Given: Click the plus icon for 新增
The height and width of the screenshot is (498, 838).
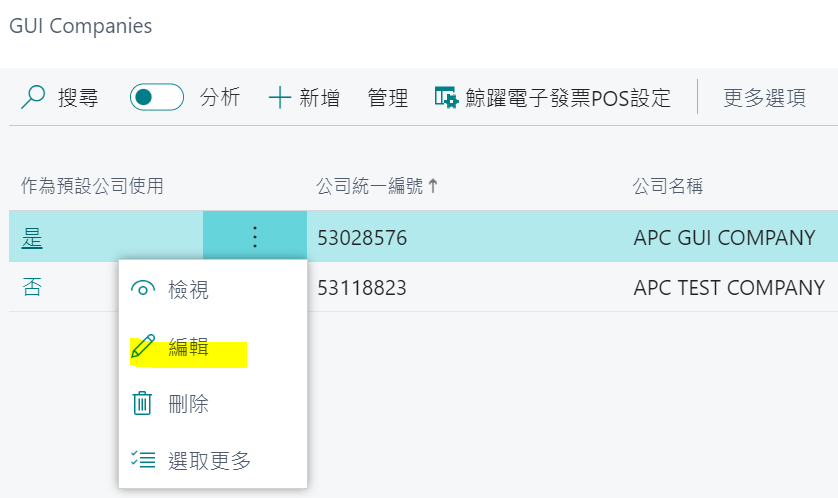Looking at the screenshot, I should pos(280,98).
